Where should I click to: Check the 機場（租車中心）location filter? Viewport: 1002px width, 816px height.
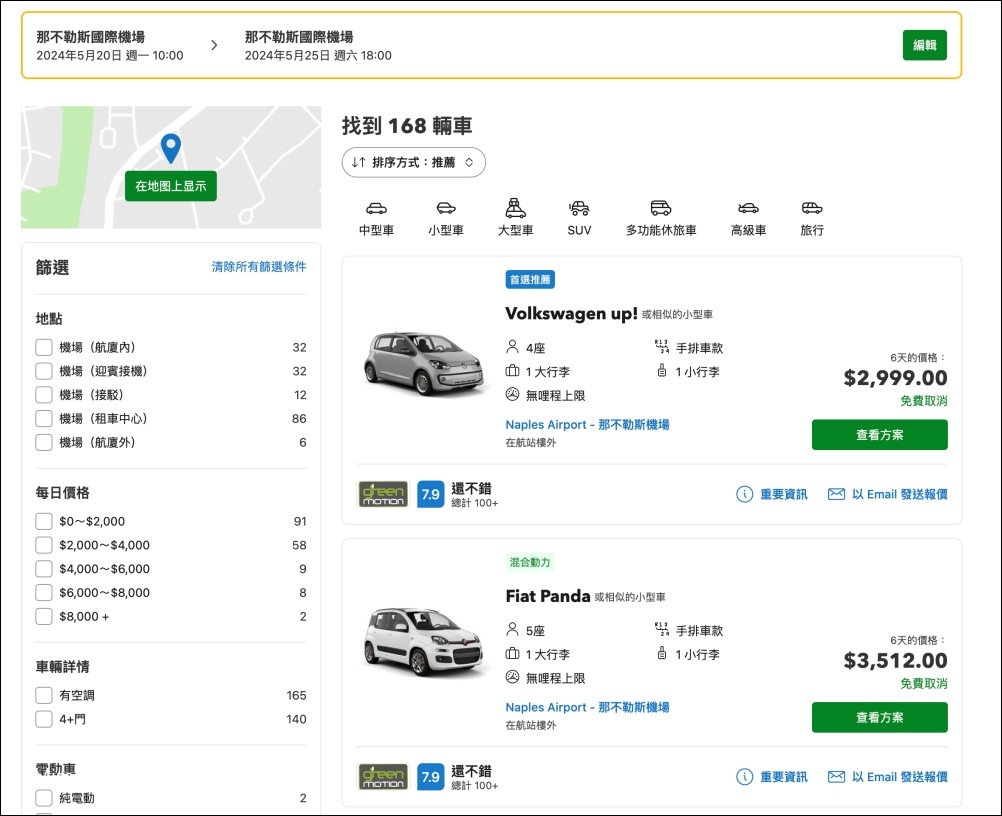tap(43, 419)
